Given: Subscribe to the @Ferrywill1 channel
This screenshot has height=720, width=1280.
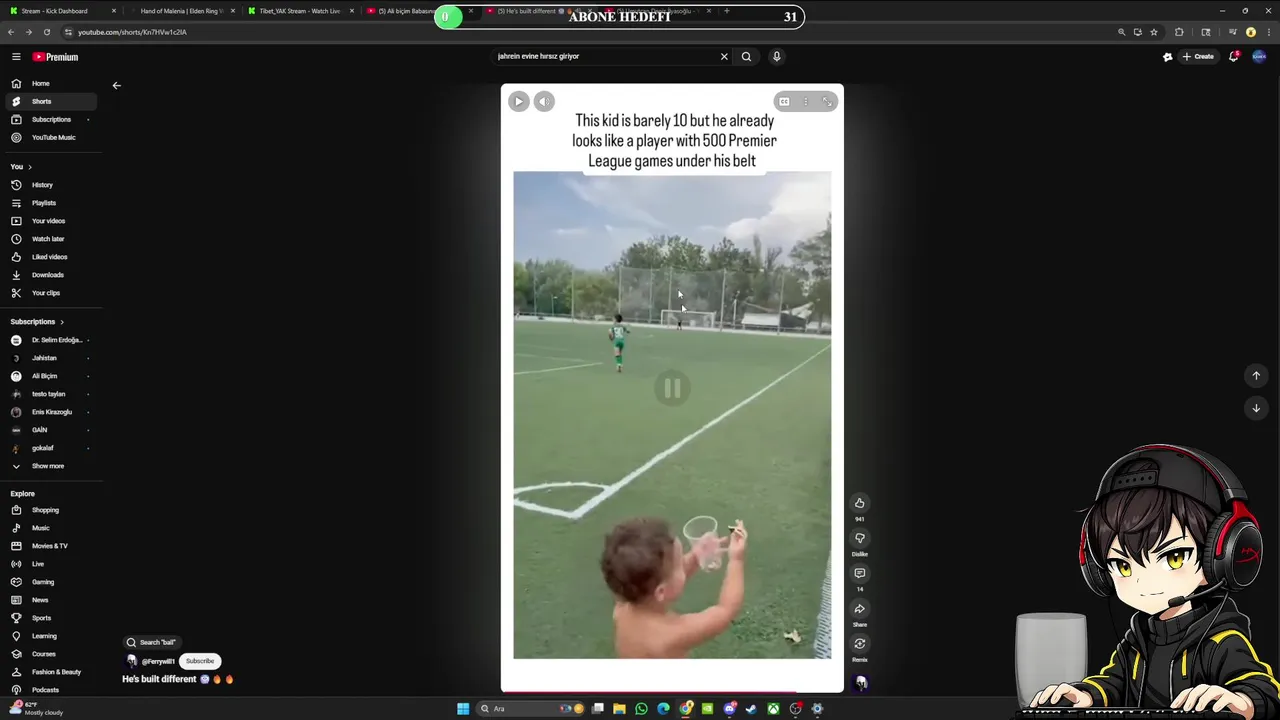Looking at the screenshot, I should click(200, 661).
